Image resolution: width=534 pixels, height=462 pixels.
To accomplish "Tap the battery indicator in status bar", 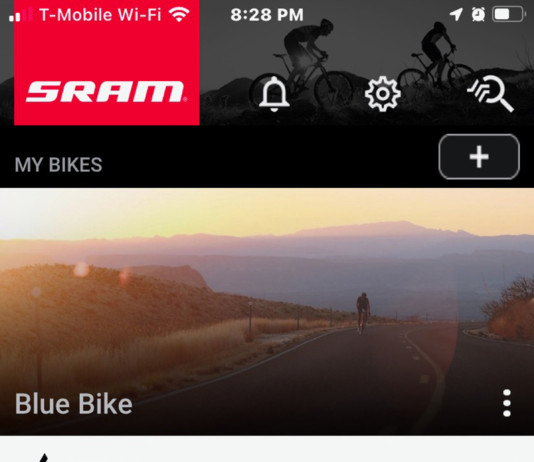I will pos(508,15).
